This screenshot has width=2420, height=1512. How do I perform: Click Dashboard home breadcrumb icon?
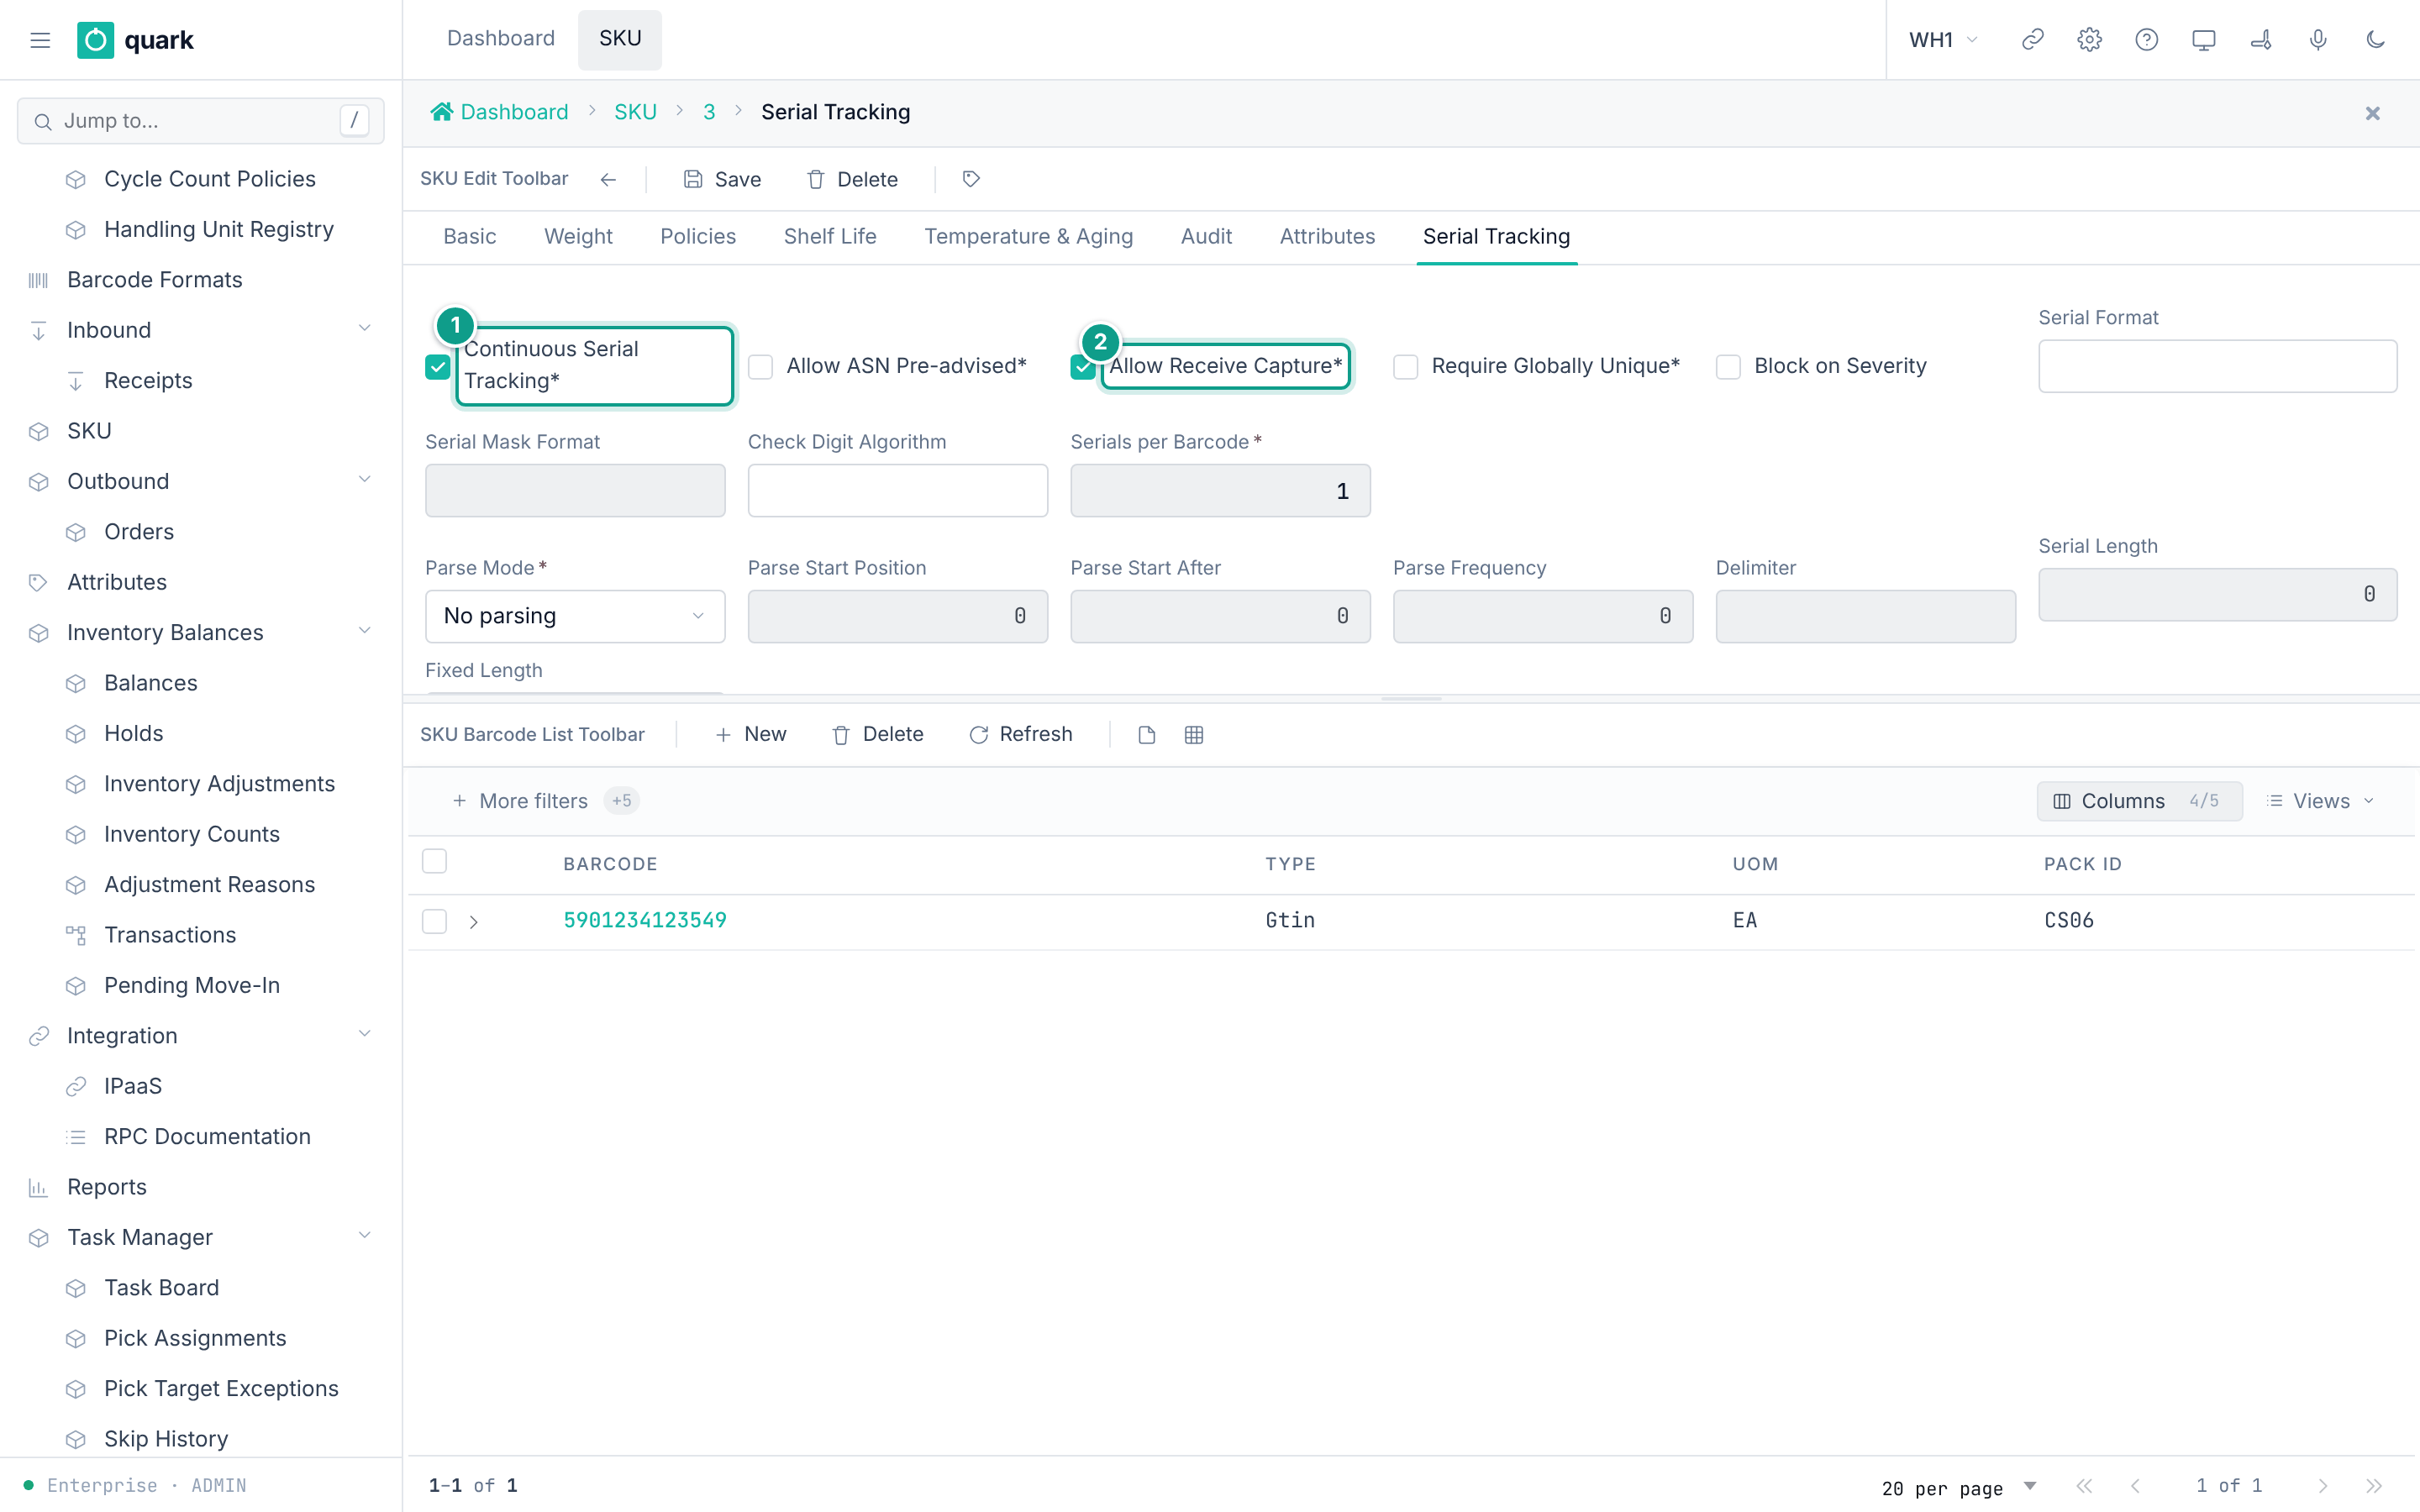441,112
